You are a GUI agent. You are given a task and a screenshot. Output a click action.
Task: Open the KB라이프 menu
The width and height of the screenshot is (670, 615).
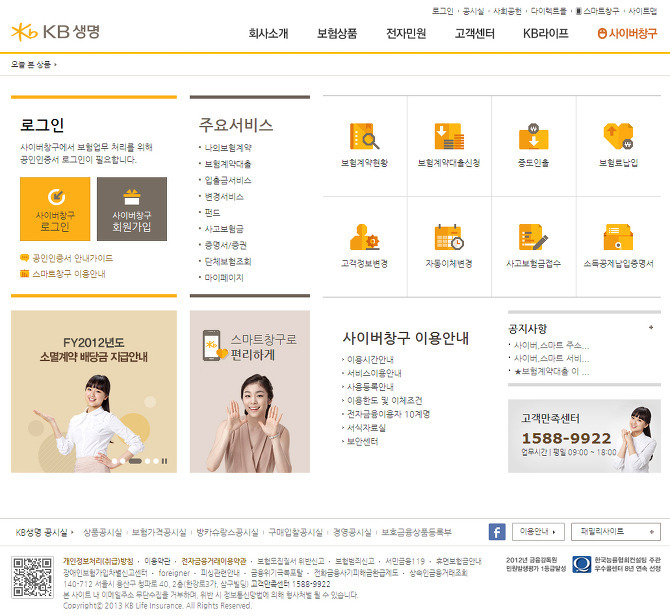pyautogui.click(x=546, y=33)
